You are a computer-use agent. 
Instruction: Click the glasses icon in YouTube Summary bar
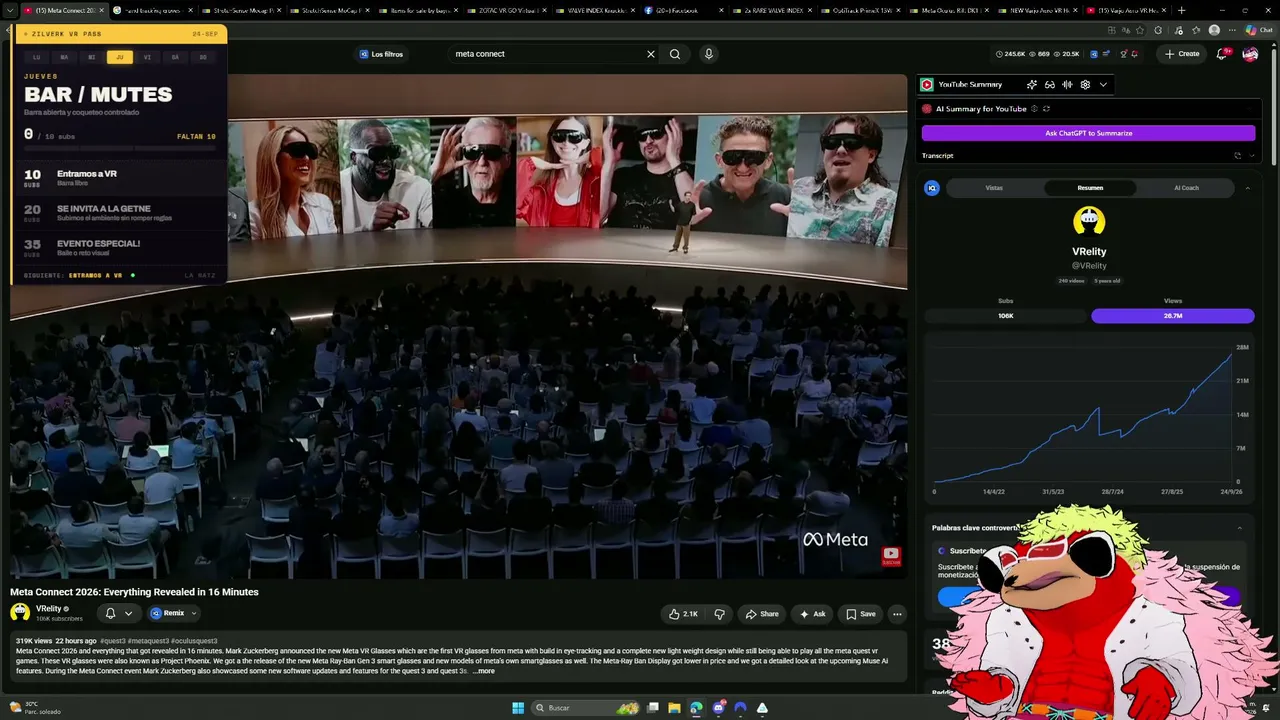pyautogui.click(x=1050, y=85)
